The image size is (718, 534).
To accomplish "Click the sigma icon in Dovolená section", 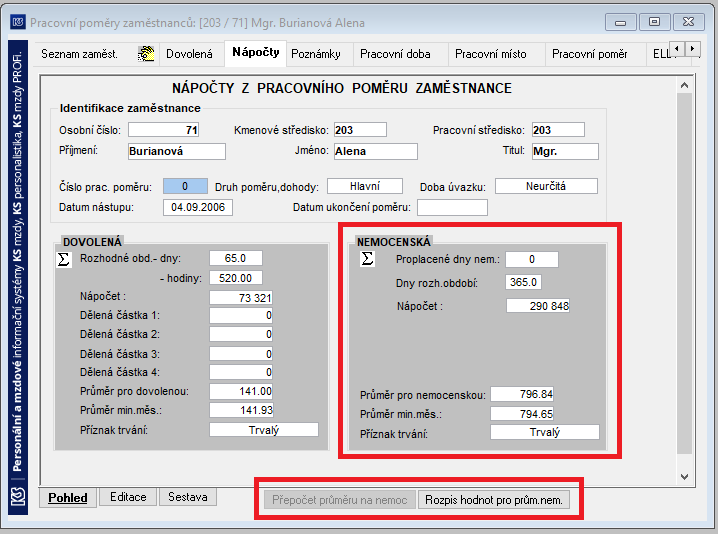I will click(64, 260).
